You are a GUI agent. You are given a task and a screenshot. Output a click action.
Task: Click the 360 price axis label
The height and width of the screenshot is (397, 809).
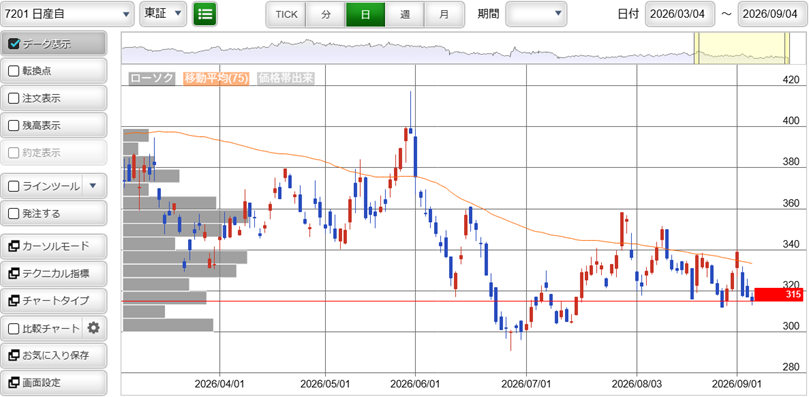click(790, 203)
